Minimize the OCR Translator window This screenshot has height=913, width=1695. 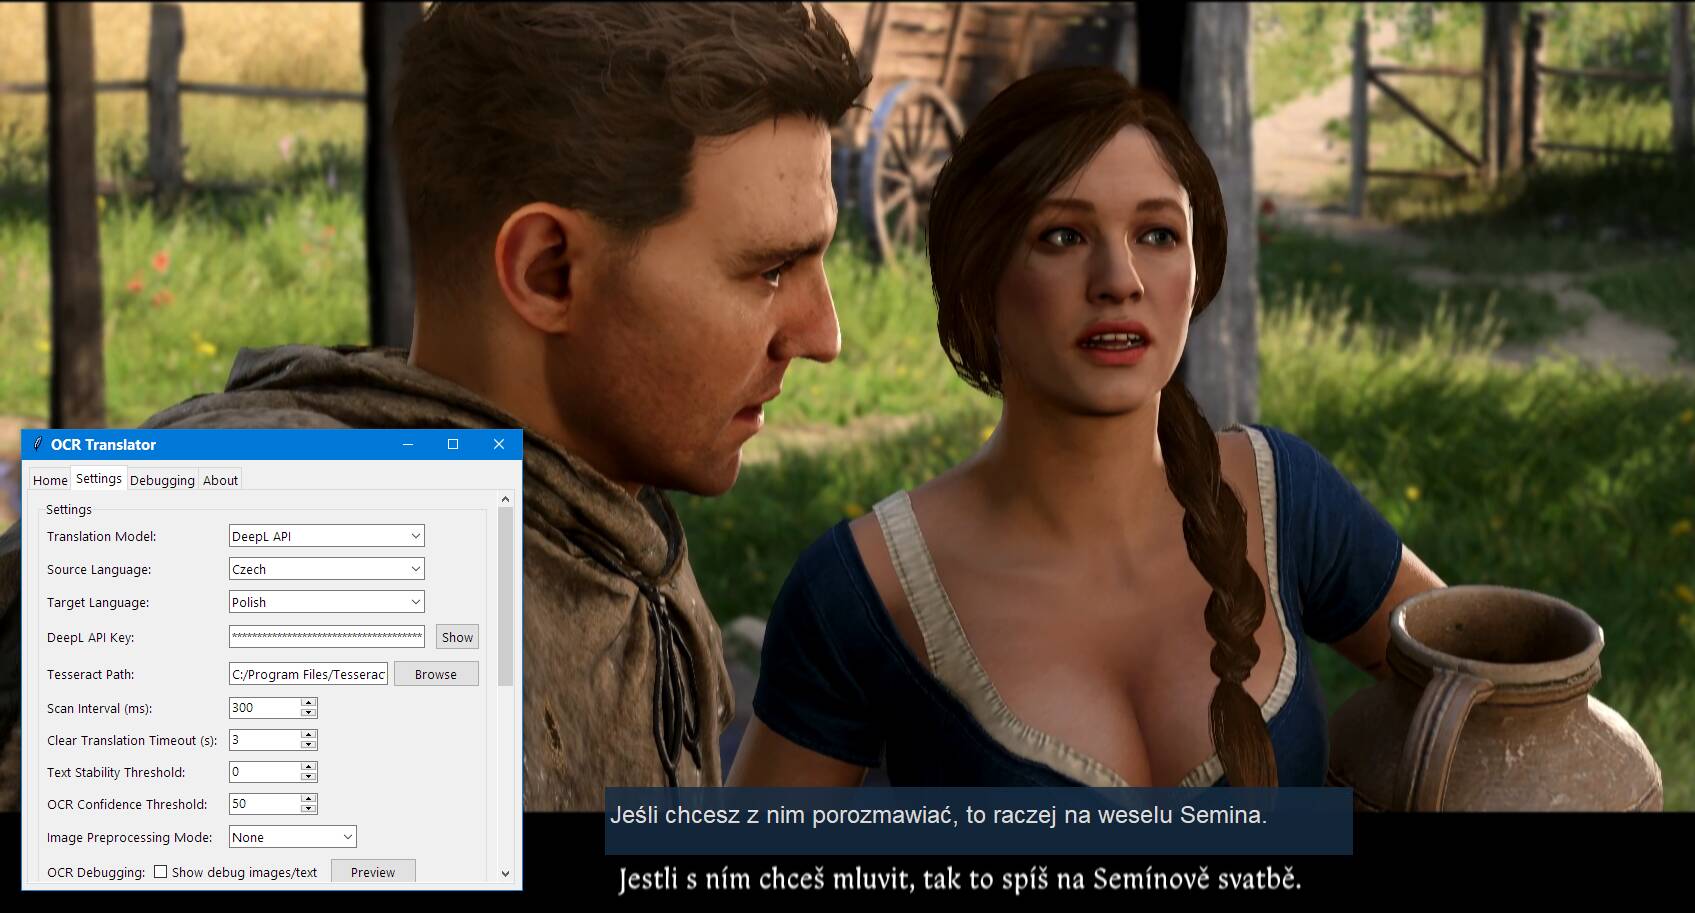[407, 444]
